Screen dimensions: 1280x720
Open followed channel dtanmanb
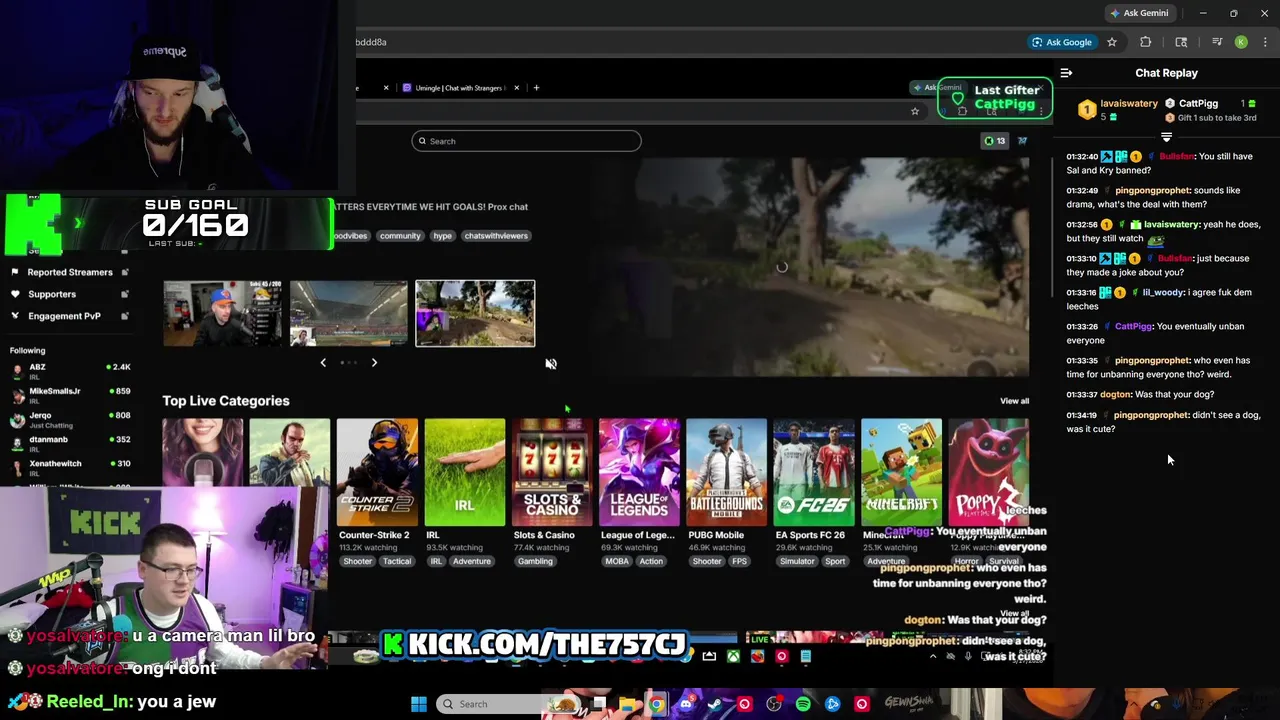pyautogui.click(x=70, y=442)
